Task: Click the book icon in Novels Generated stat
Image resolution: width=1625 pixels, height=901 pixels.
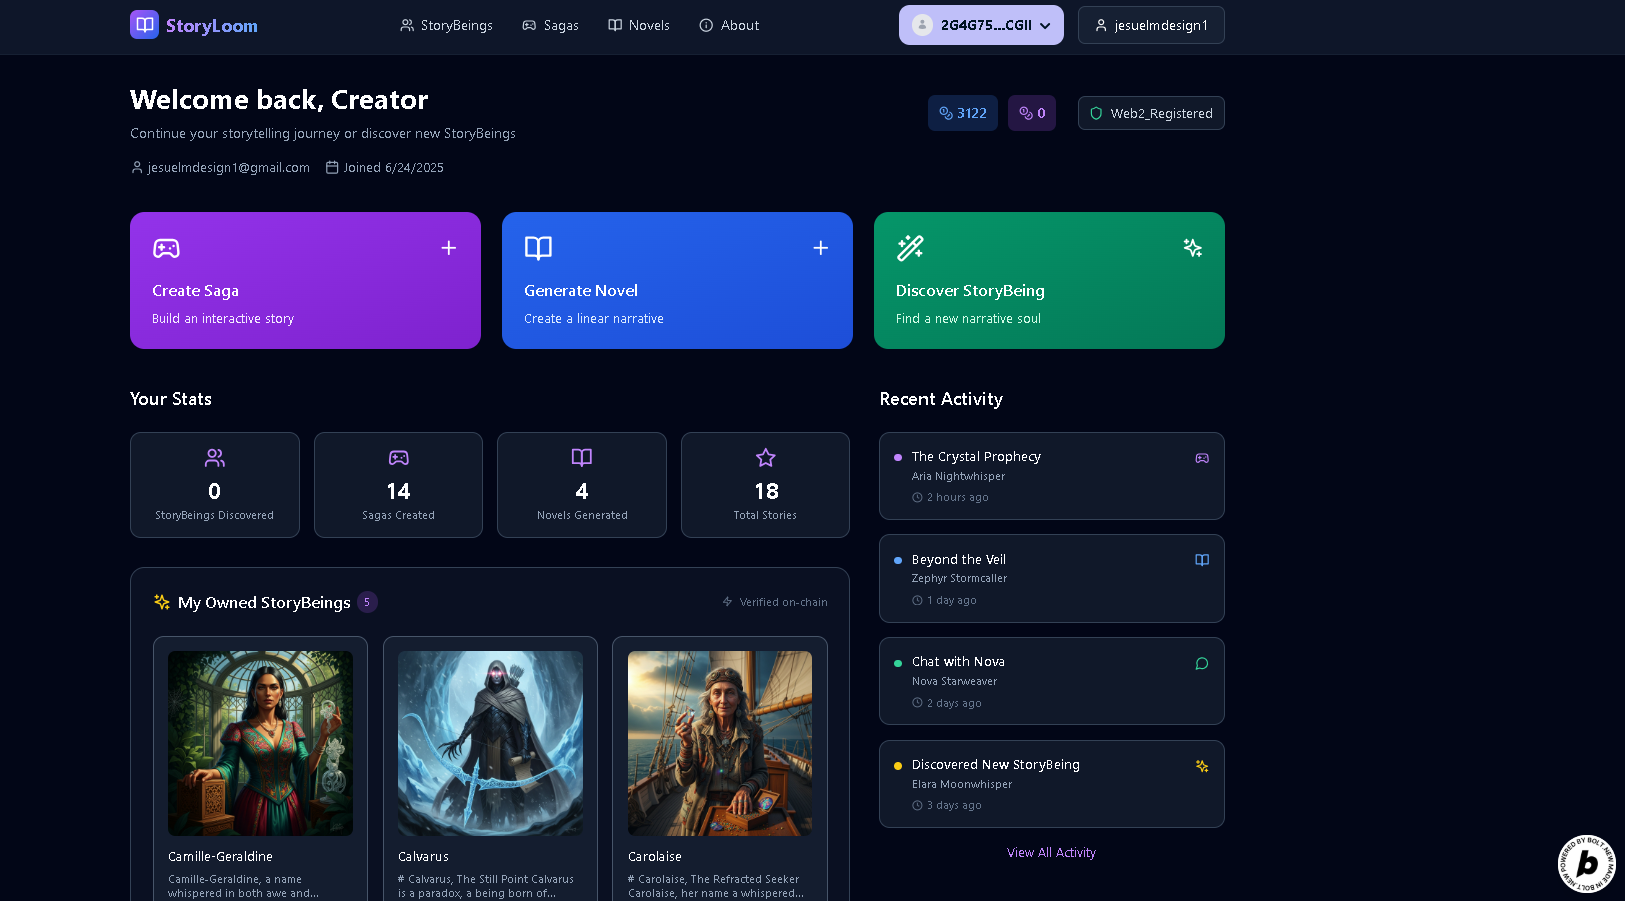Action: 582,458
